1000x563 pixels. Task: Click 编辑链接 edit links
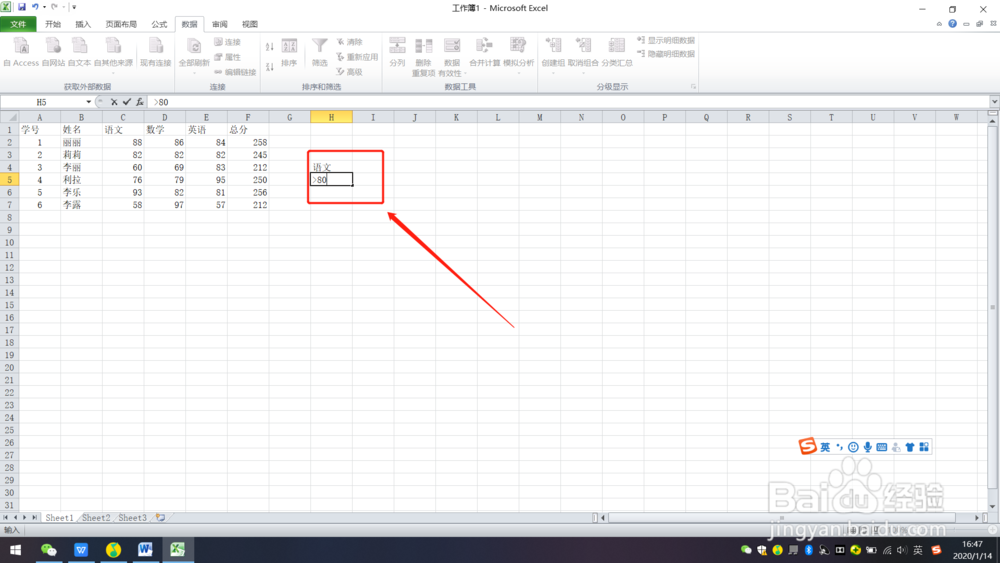(x=235, y=72)
